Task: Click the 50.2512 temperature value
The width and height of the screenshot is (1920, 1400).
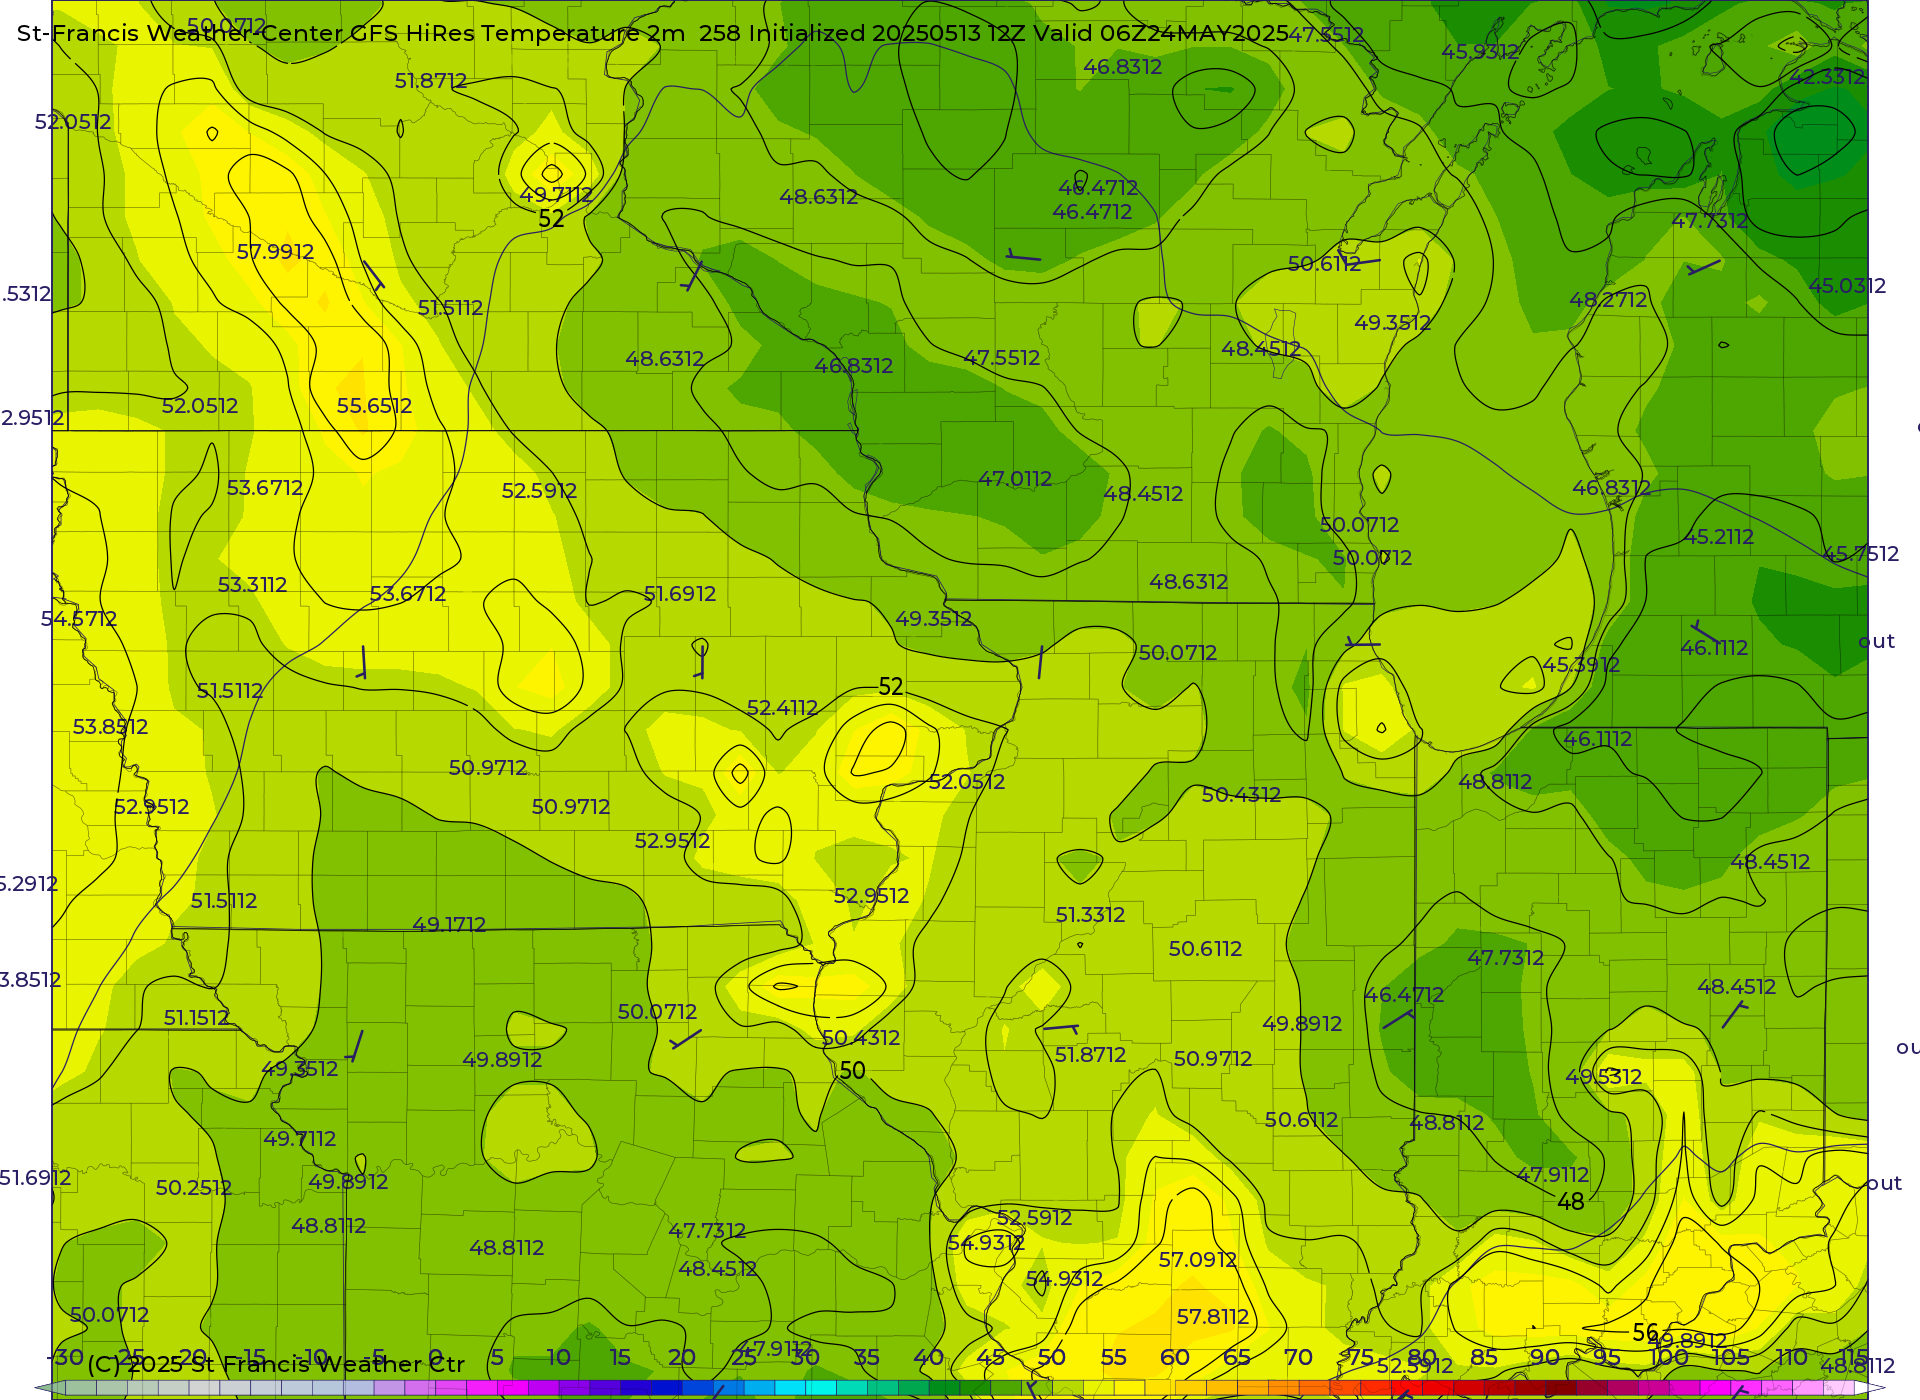Action: click(x=194, y=1188)
